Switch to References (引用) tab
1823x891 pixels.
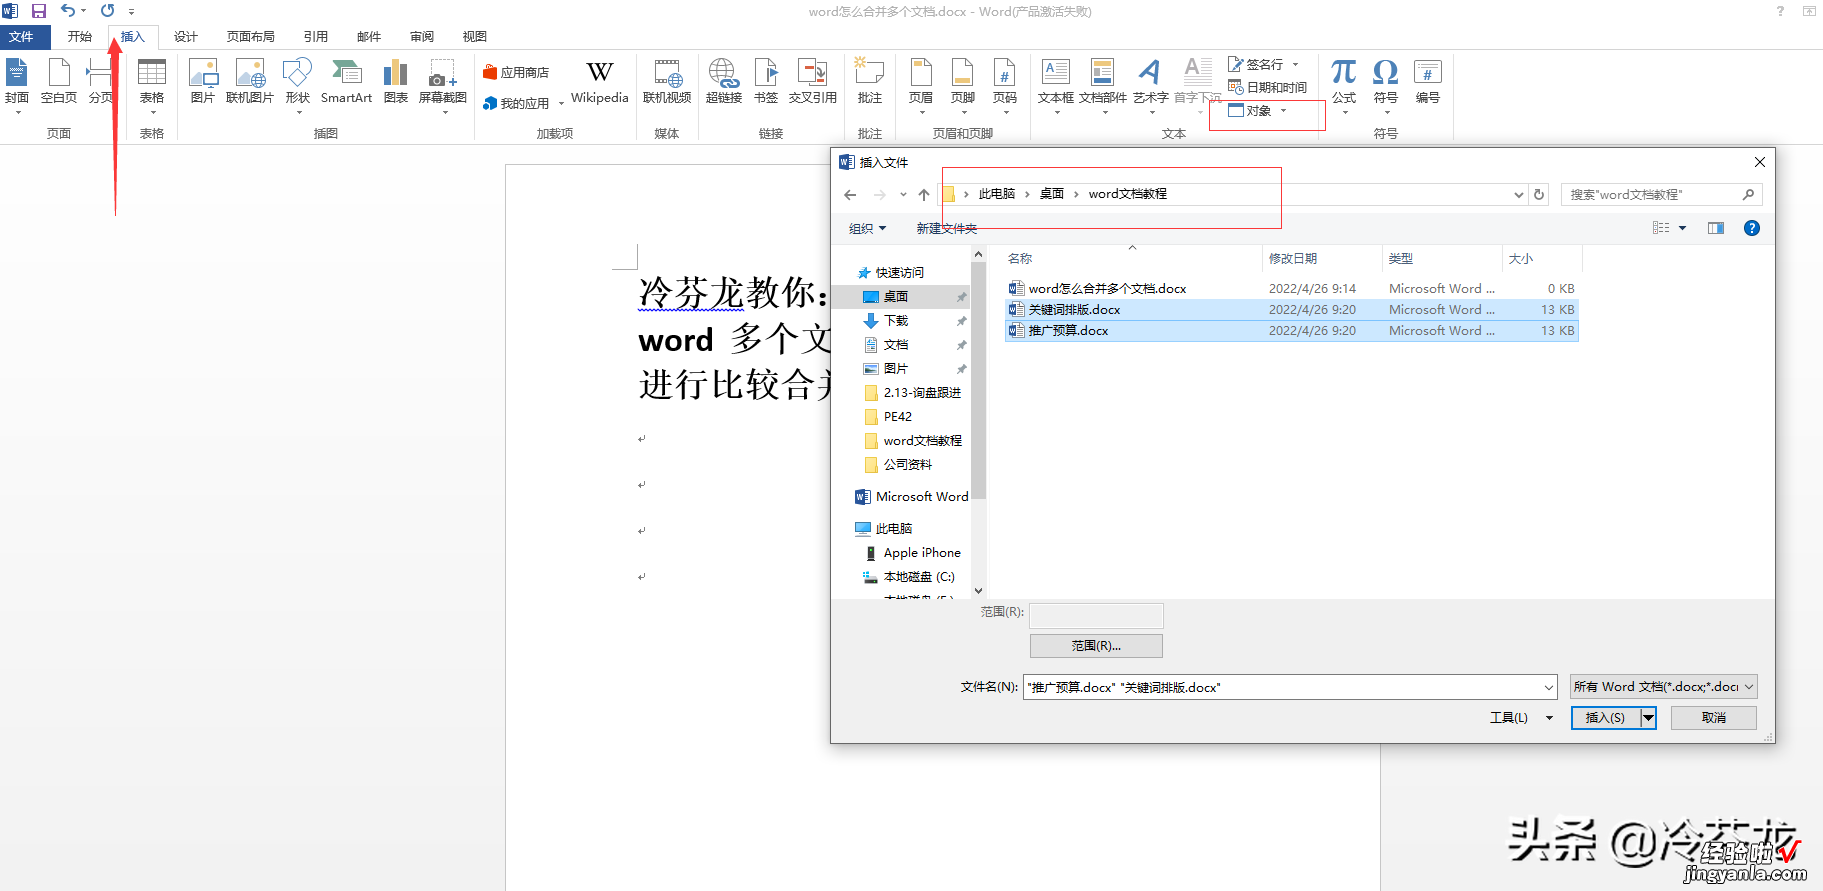pyautogui.click(x=316, y=37)
